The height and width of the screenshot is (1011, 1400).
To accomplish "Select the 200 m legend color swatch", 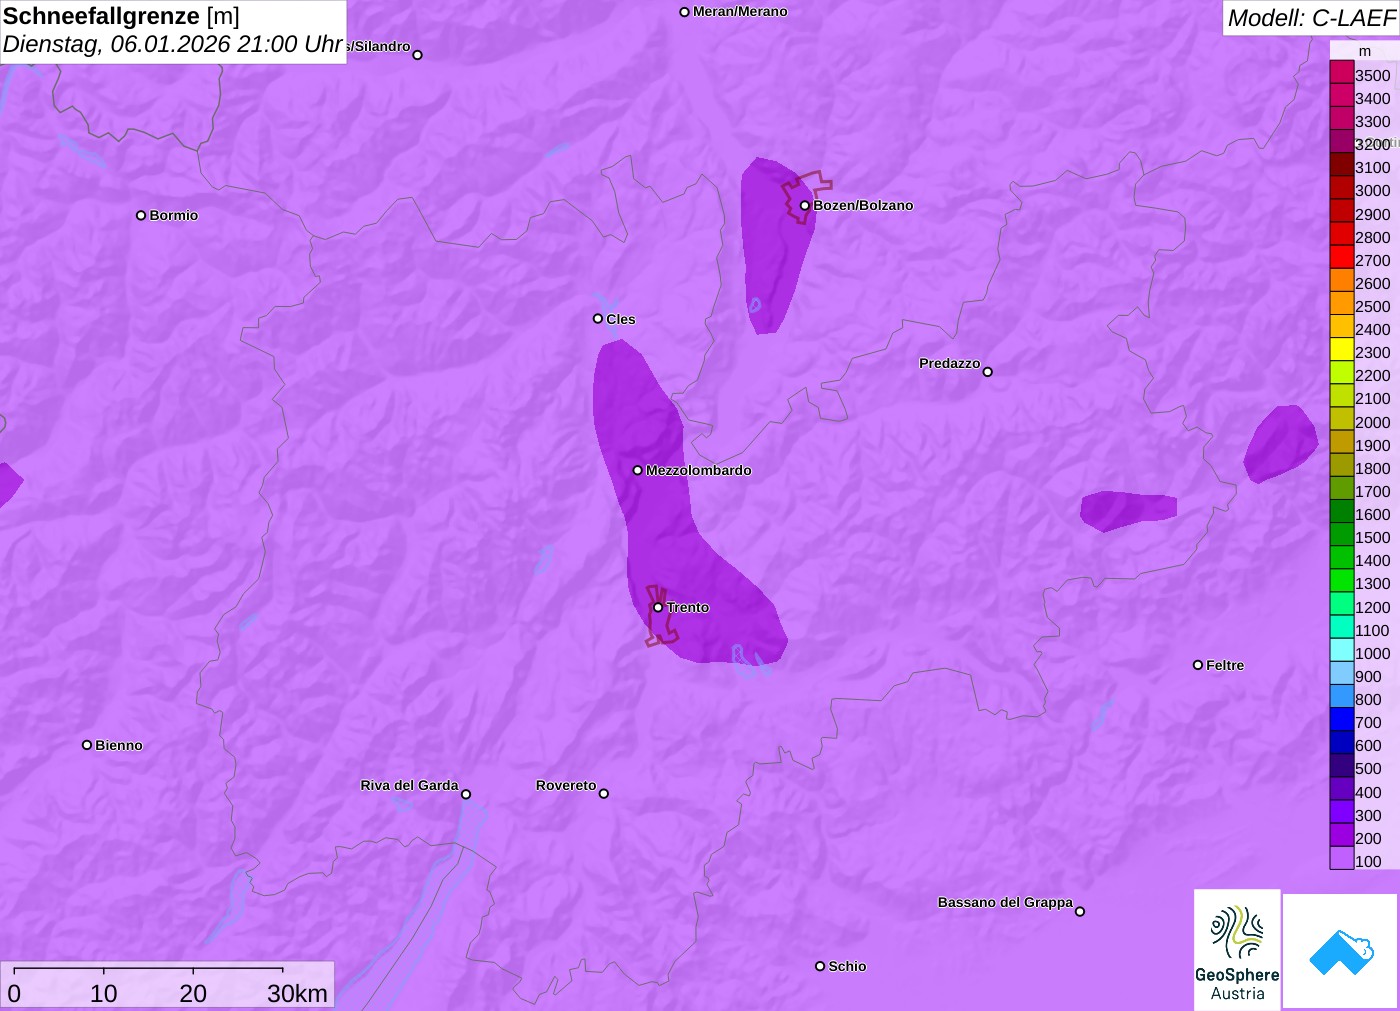I will click(1341, 835).
